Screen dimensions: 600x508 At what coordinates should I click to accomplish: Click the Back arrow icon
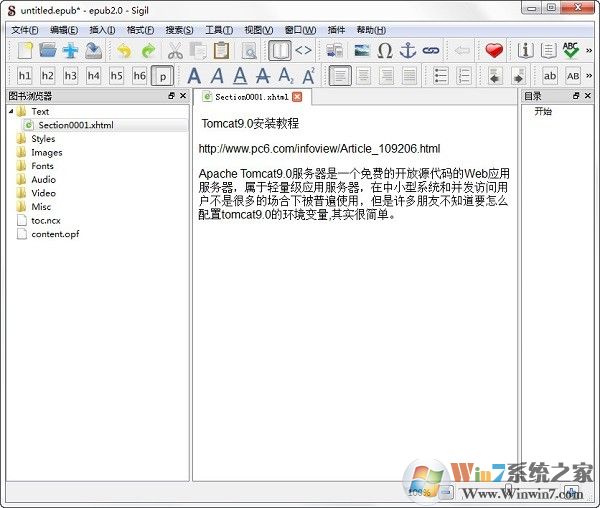(462, 50)
